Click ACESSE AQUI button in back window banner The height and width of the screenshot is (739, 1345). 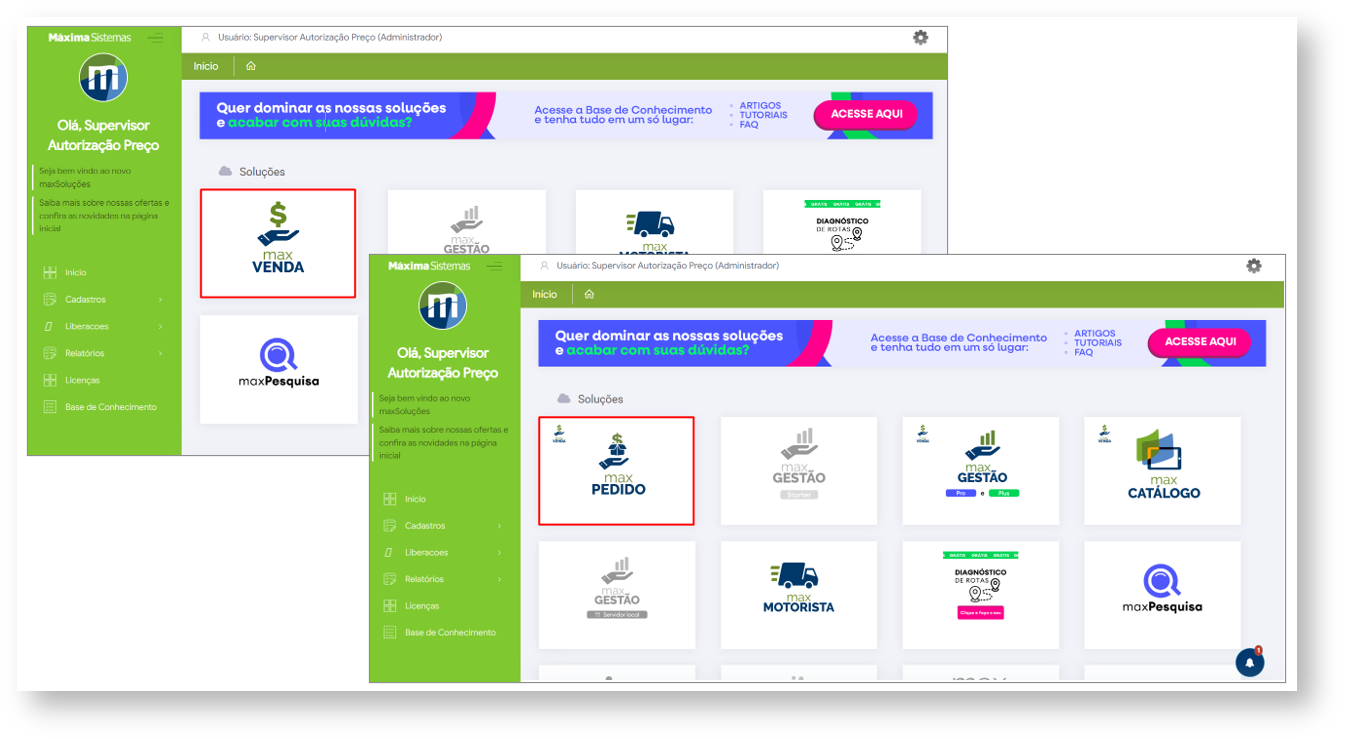point(866,114)
